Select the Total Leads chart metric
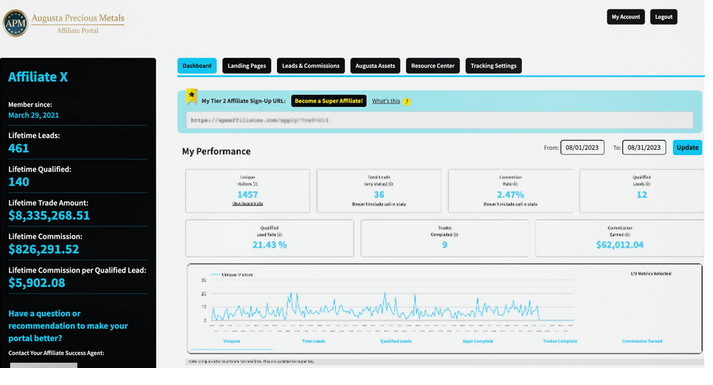The image size is (713, 385). pyautogui.click(x=314, y=341)
